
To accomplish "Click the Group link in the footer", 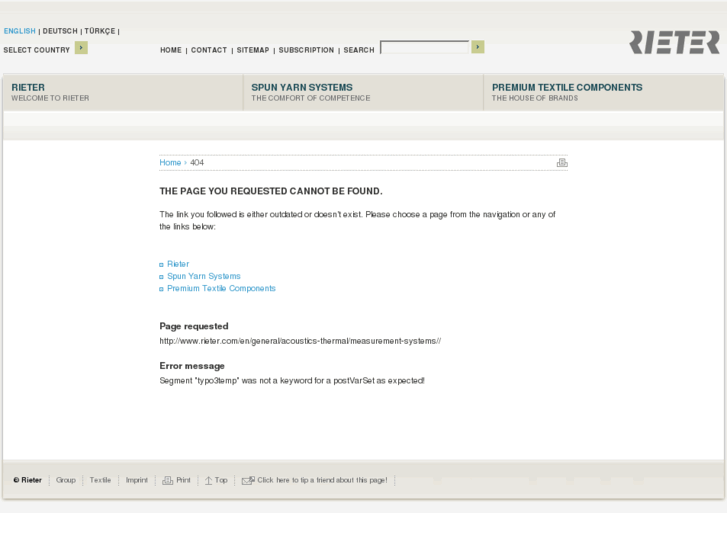I will 66,480.
